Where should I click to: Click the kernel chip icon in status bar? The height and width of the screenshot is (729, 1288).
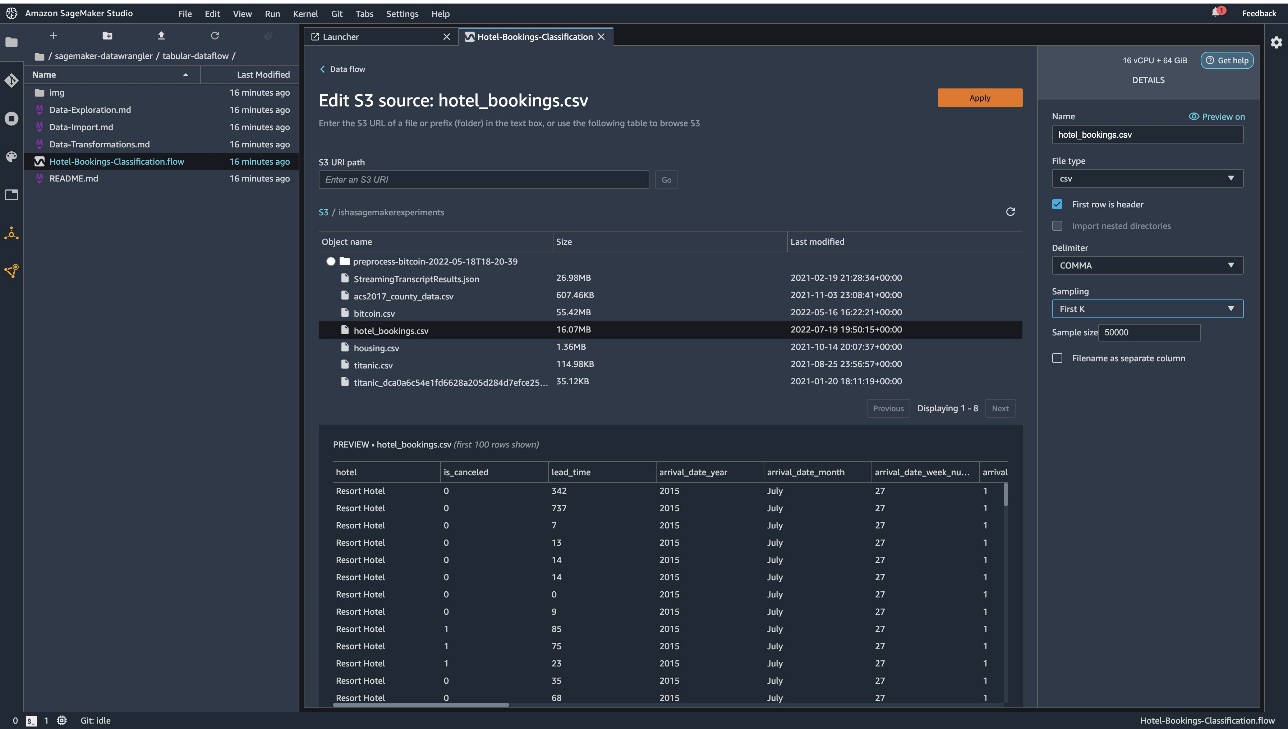(62, 720)
